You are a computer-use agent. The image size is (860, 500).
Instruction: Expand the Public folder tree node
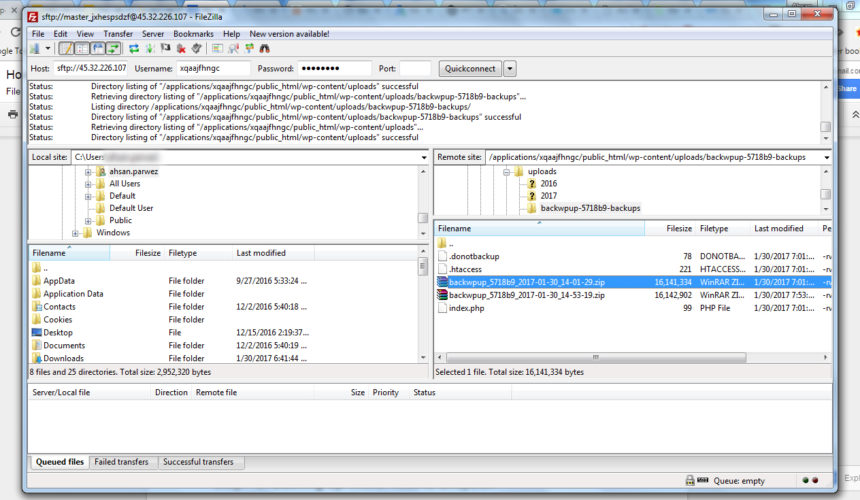point(88,220)
